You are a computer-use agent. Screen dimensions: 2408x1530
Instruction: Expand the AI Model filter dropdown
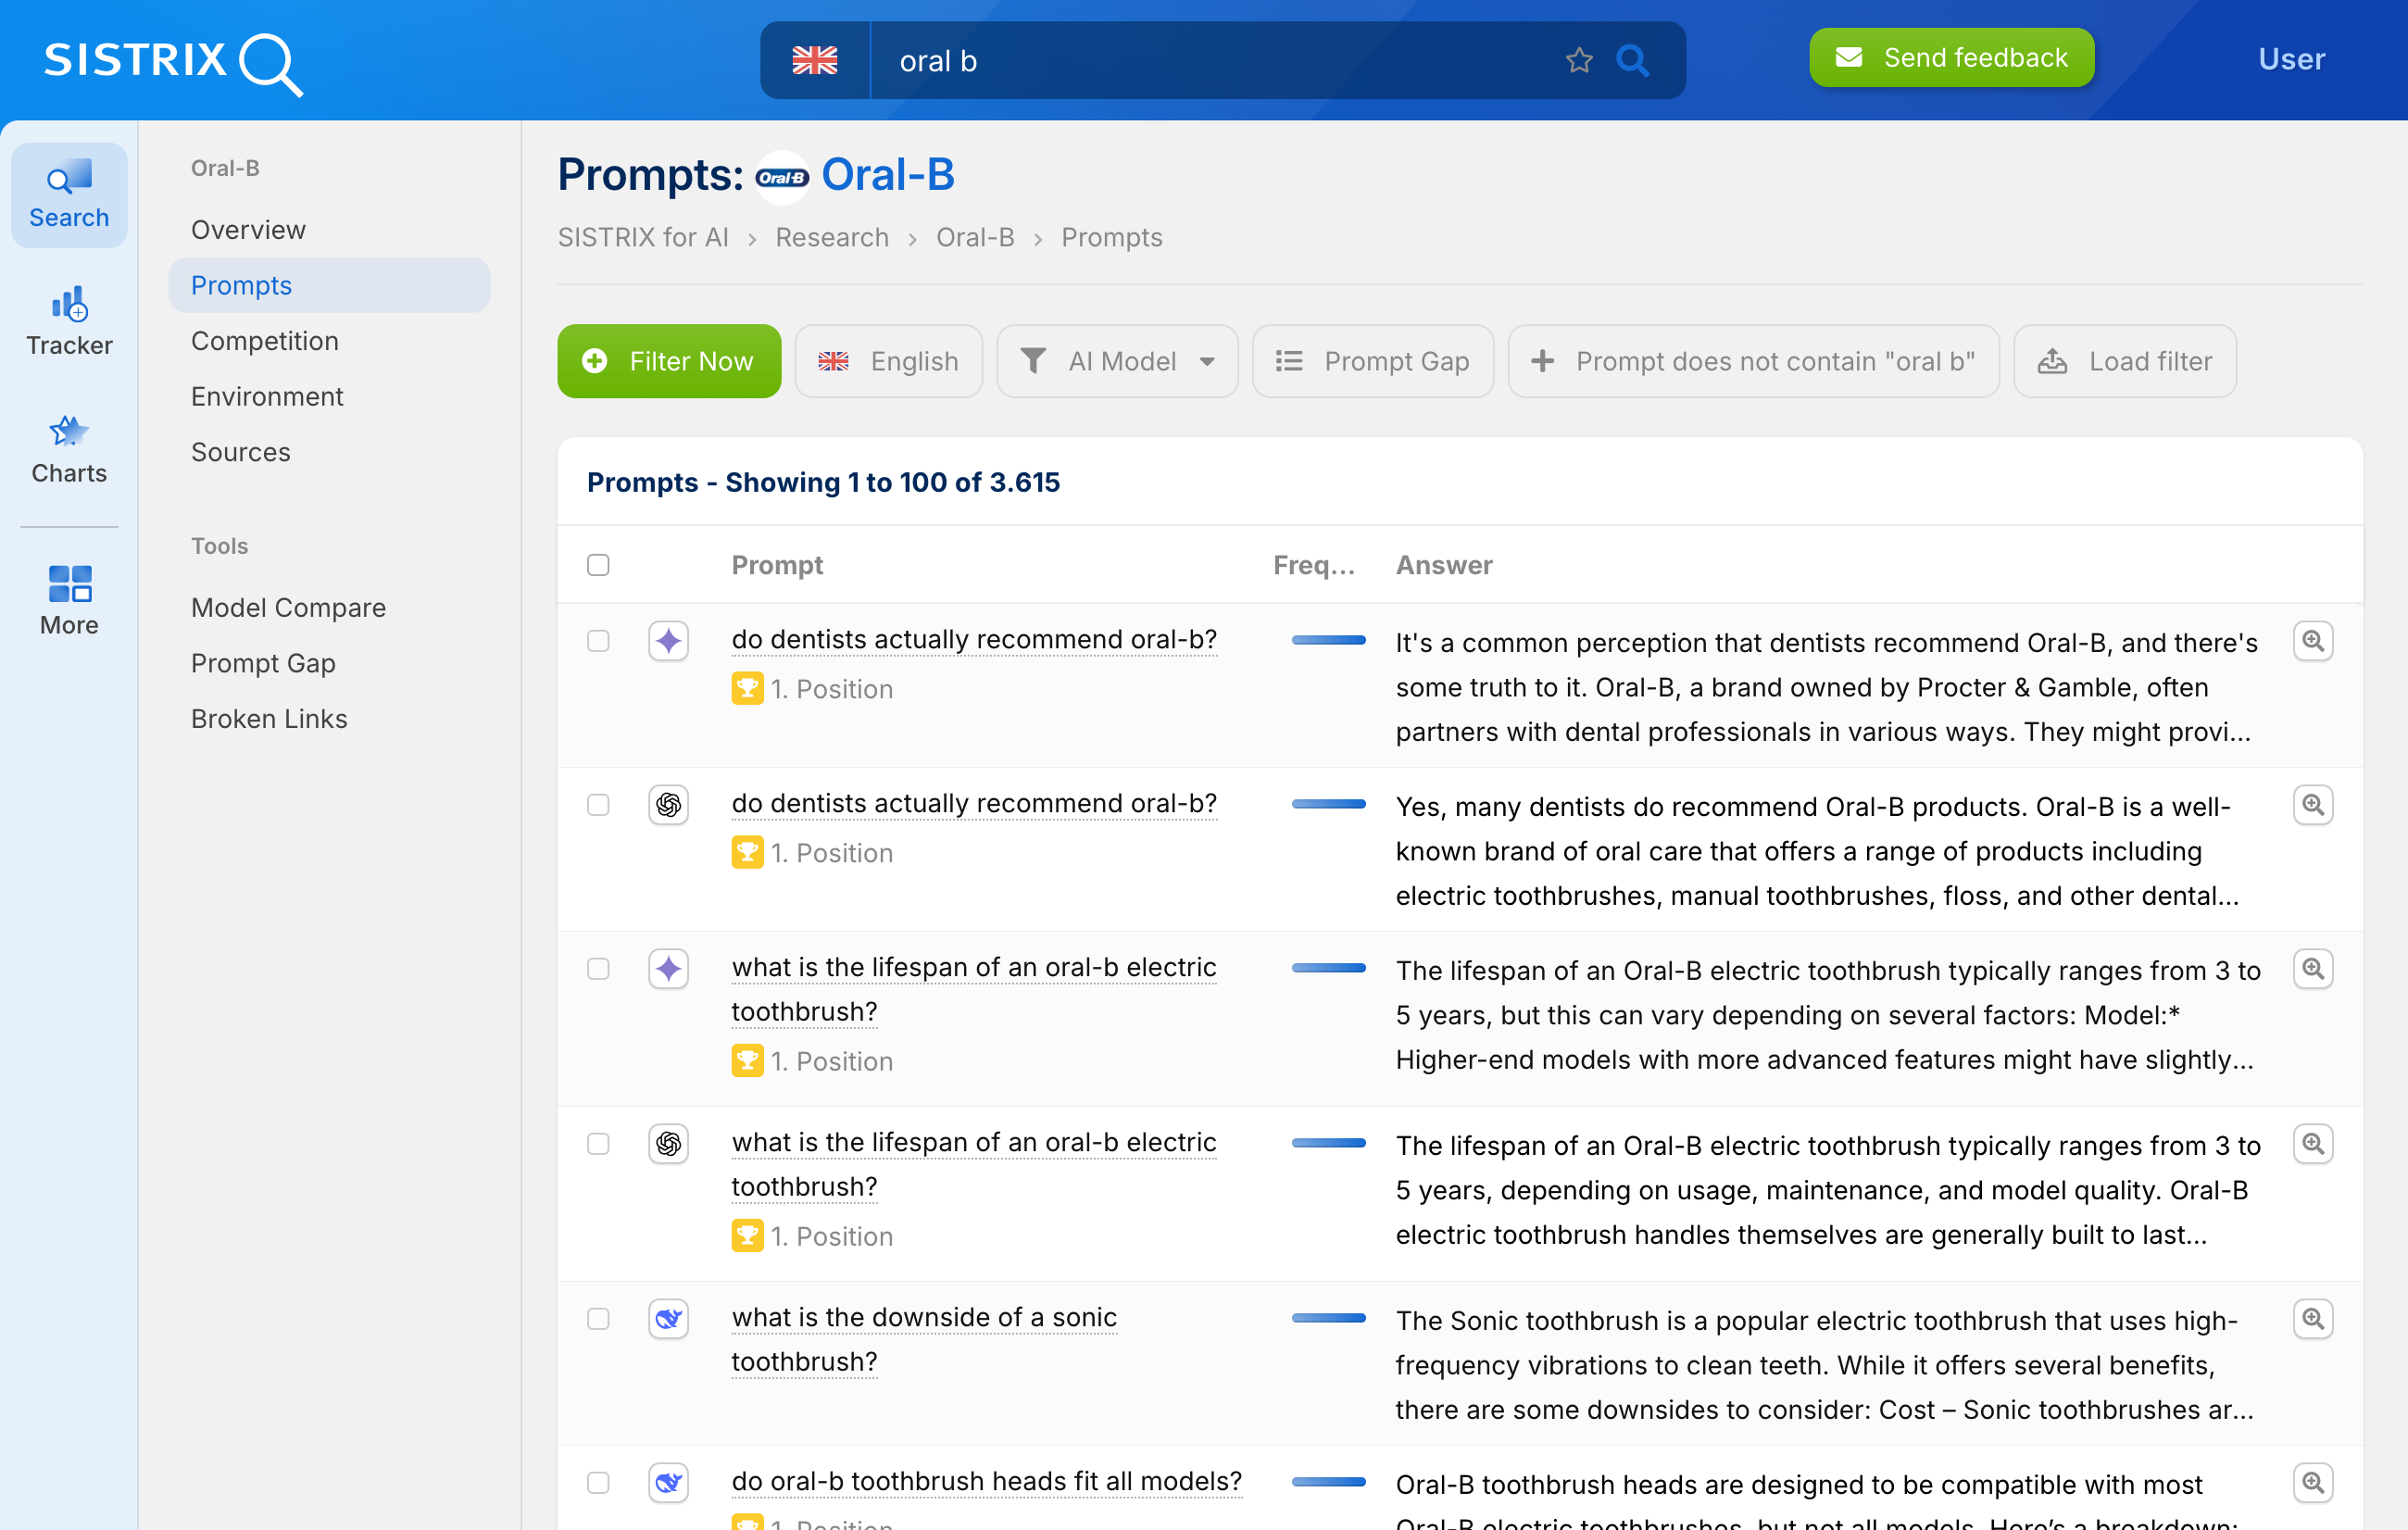[1117, 361]
